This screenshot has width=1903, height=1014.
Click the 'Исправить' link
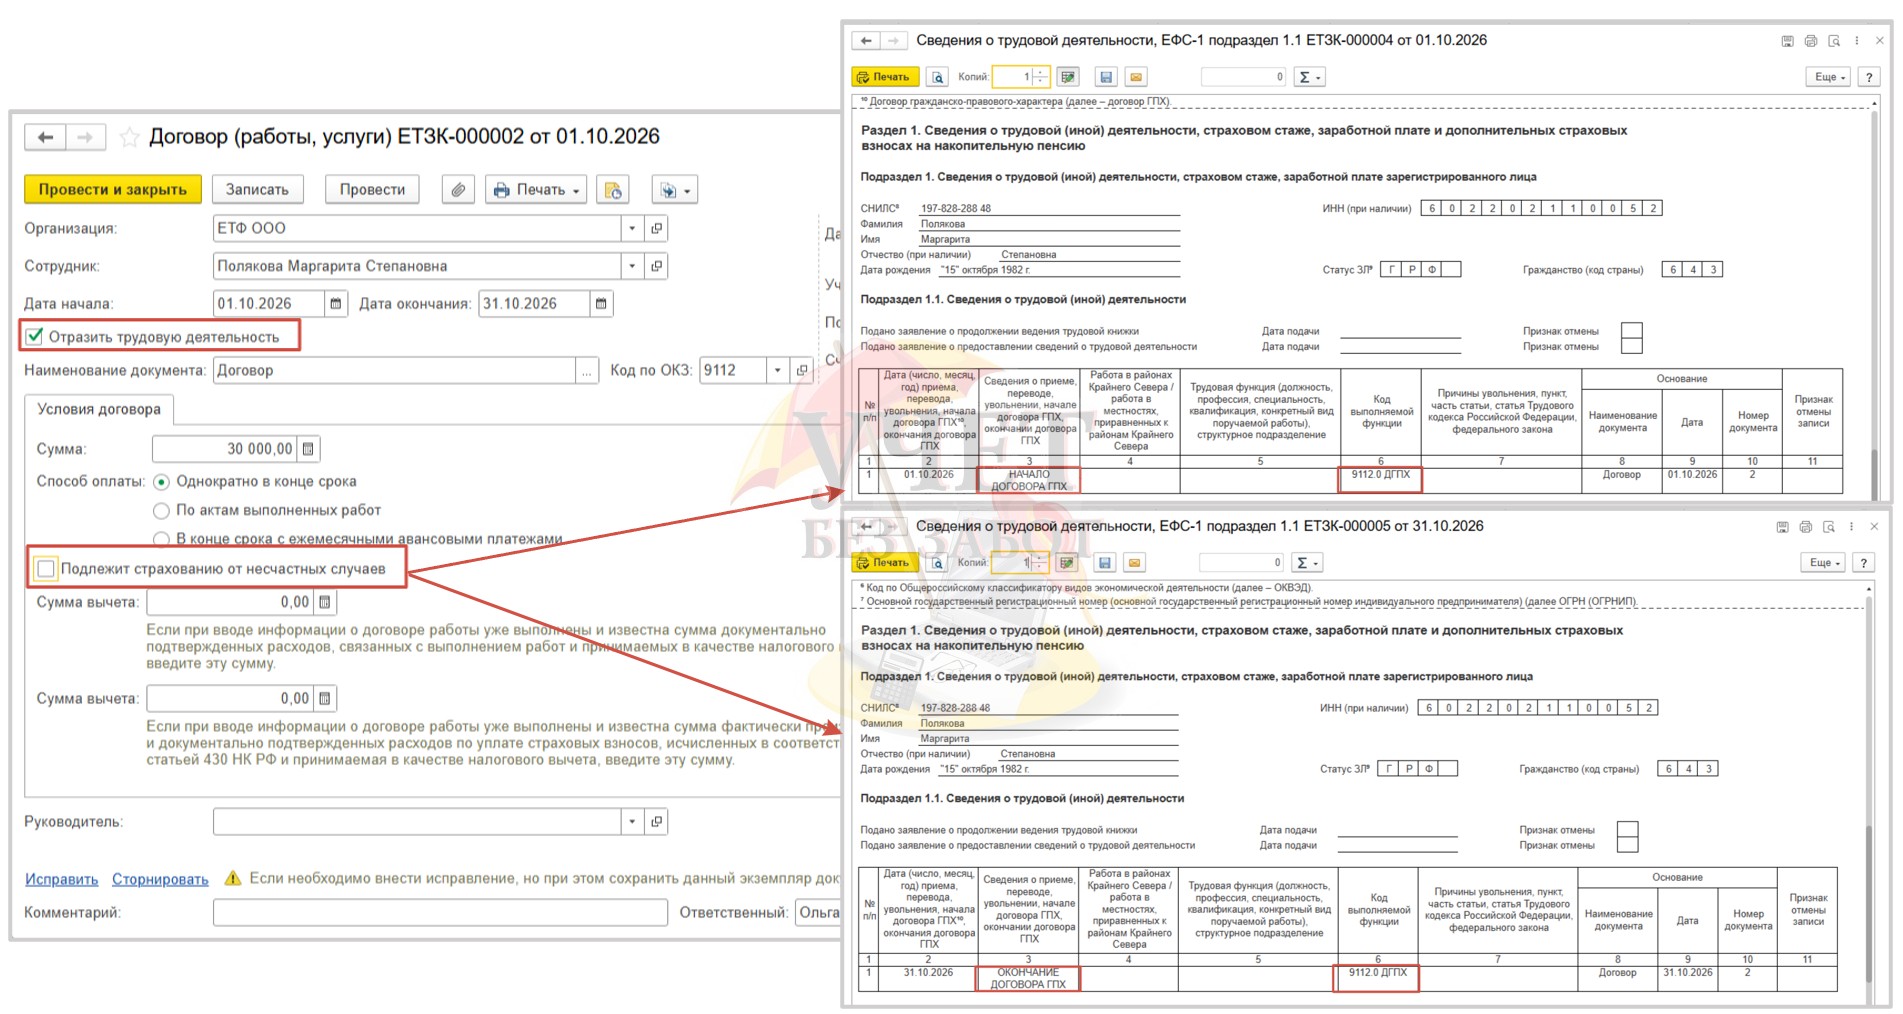coord(62,880)
